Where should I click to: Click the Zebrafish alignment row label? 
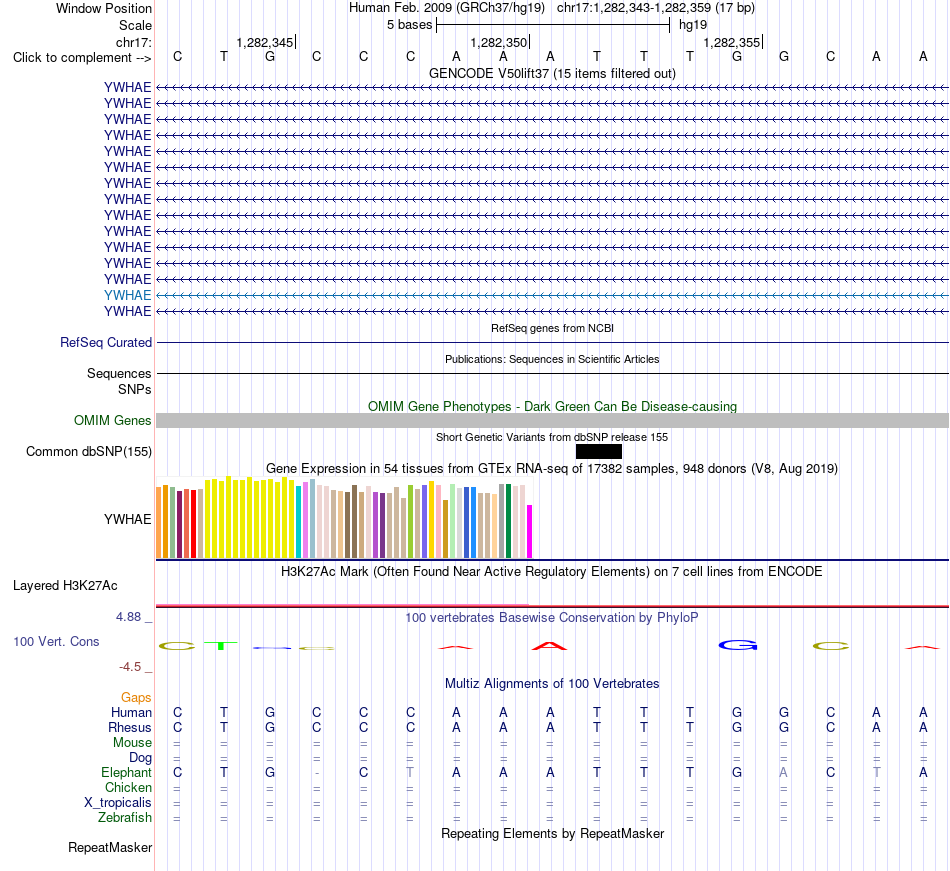click(x=125, y=817)
